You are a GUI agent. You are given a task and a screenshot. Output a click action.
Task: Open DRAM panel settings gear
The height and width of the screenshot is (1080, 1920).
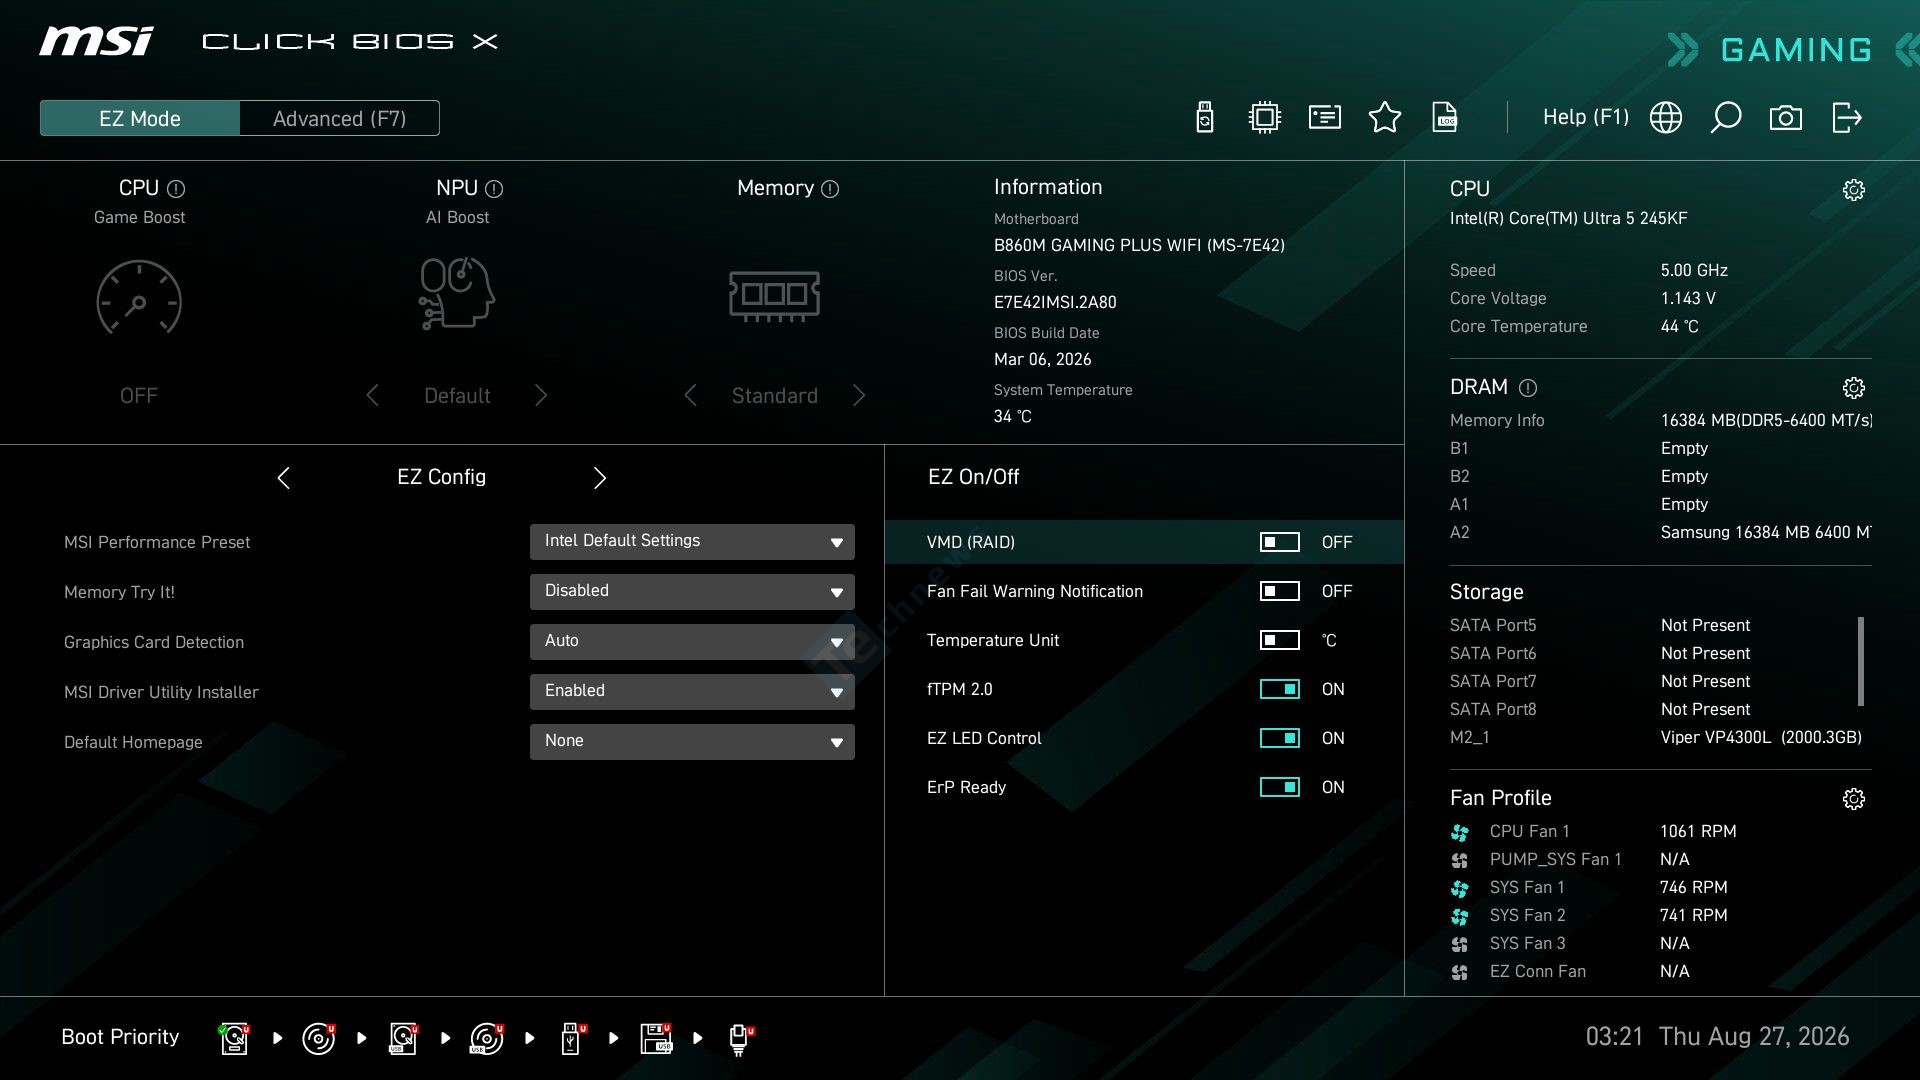[1854, 388]
